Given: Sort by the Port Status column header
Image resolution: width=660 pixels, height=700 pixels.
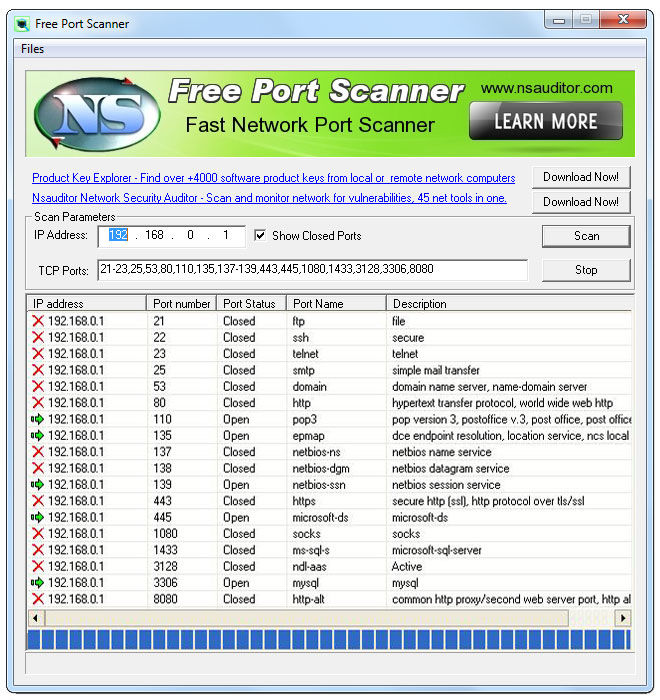Looking at the screenshot, I should coord(251,304).
